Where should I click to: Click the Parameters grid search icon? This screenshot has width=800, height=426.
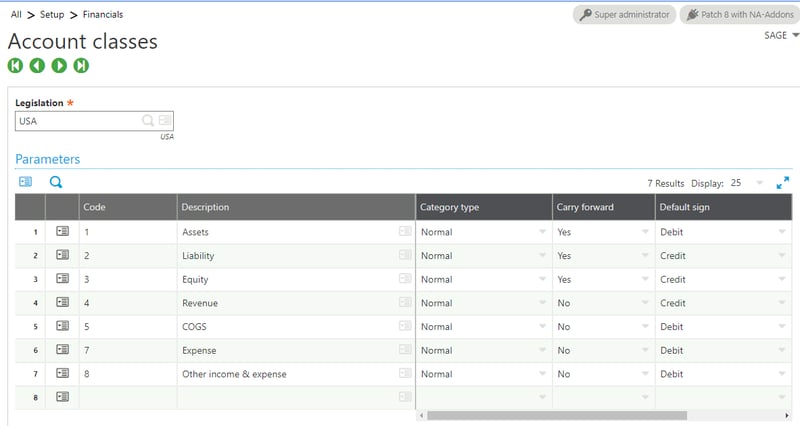click(x=56, y=182)
